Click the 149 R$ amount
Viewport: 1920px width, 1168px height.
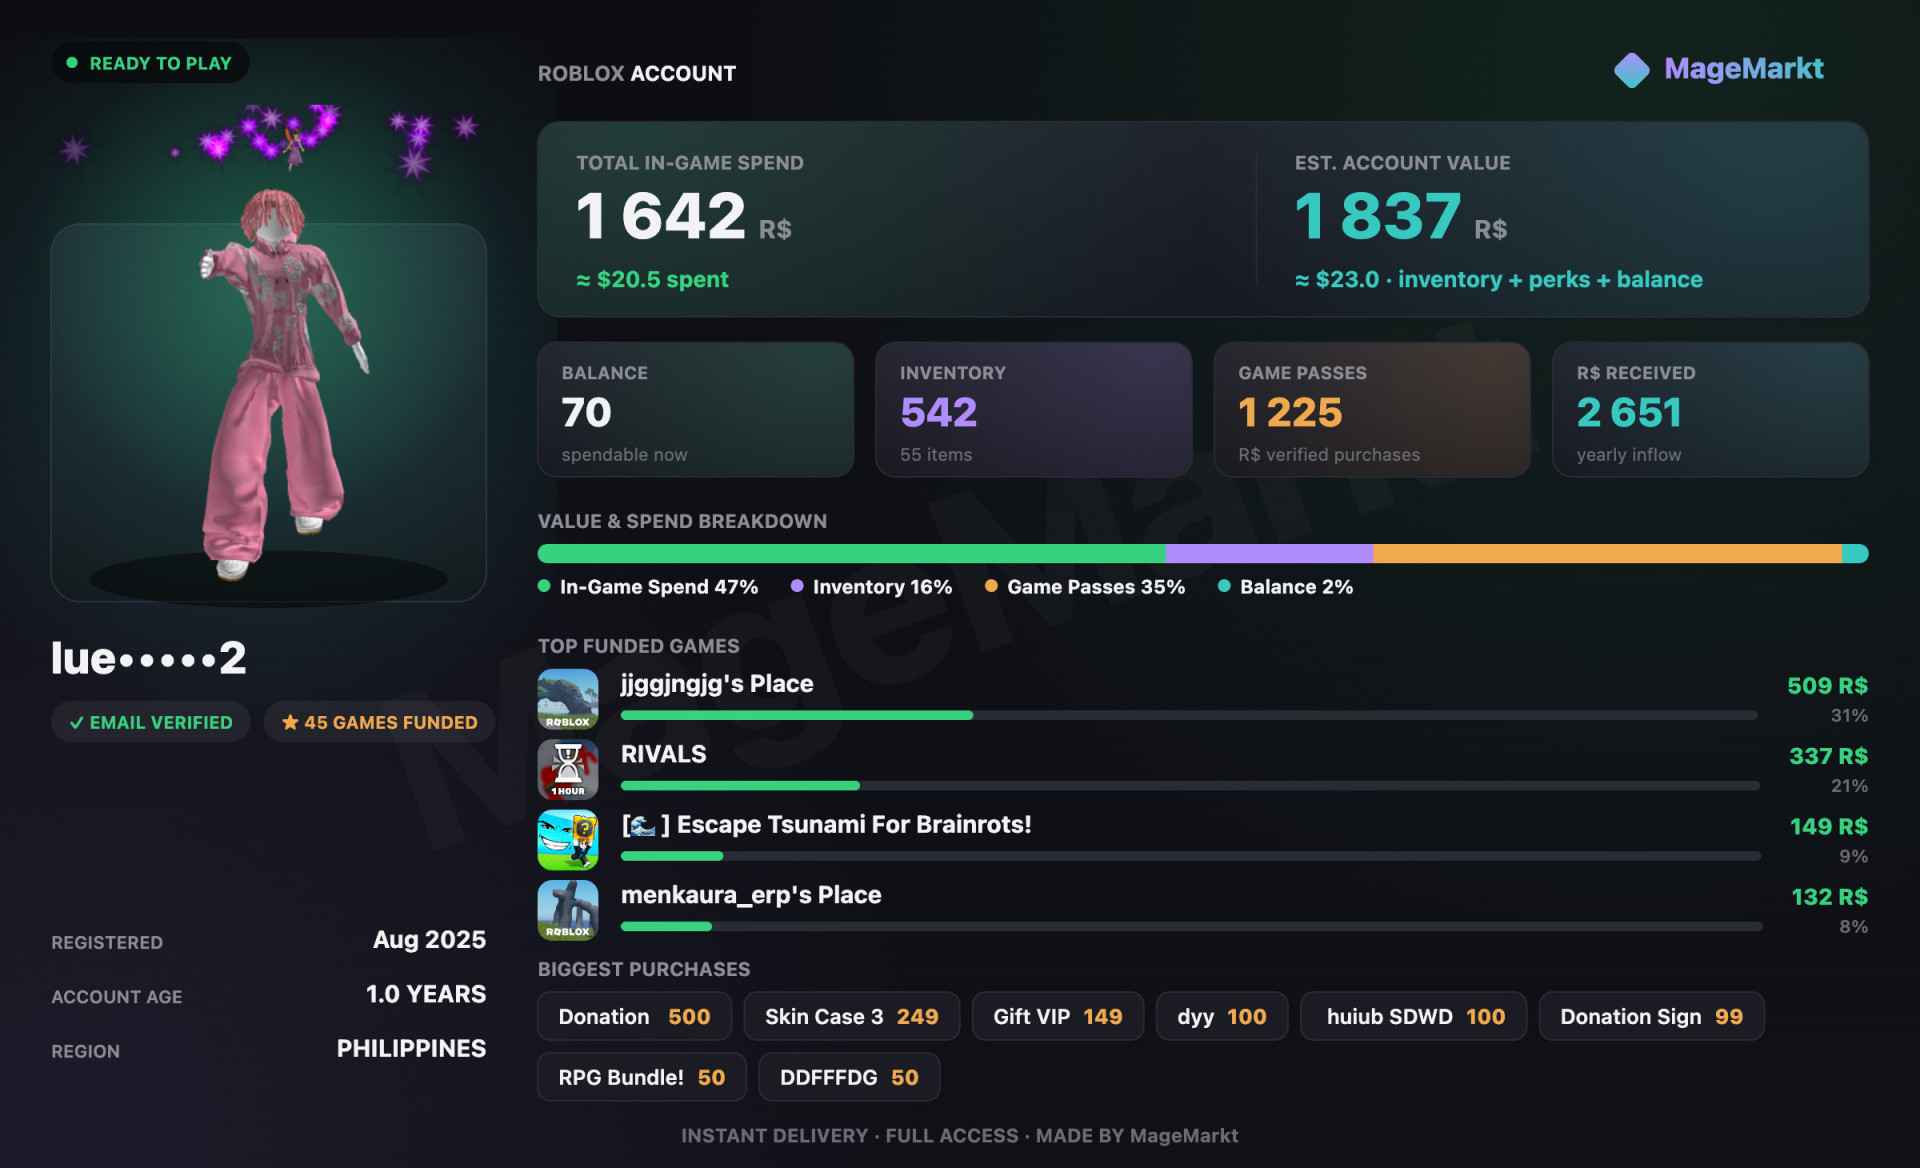point(1828,826)
